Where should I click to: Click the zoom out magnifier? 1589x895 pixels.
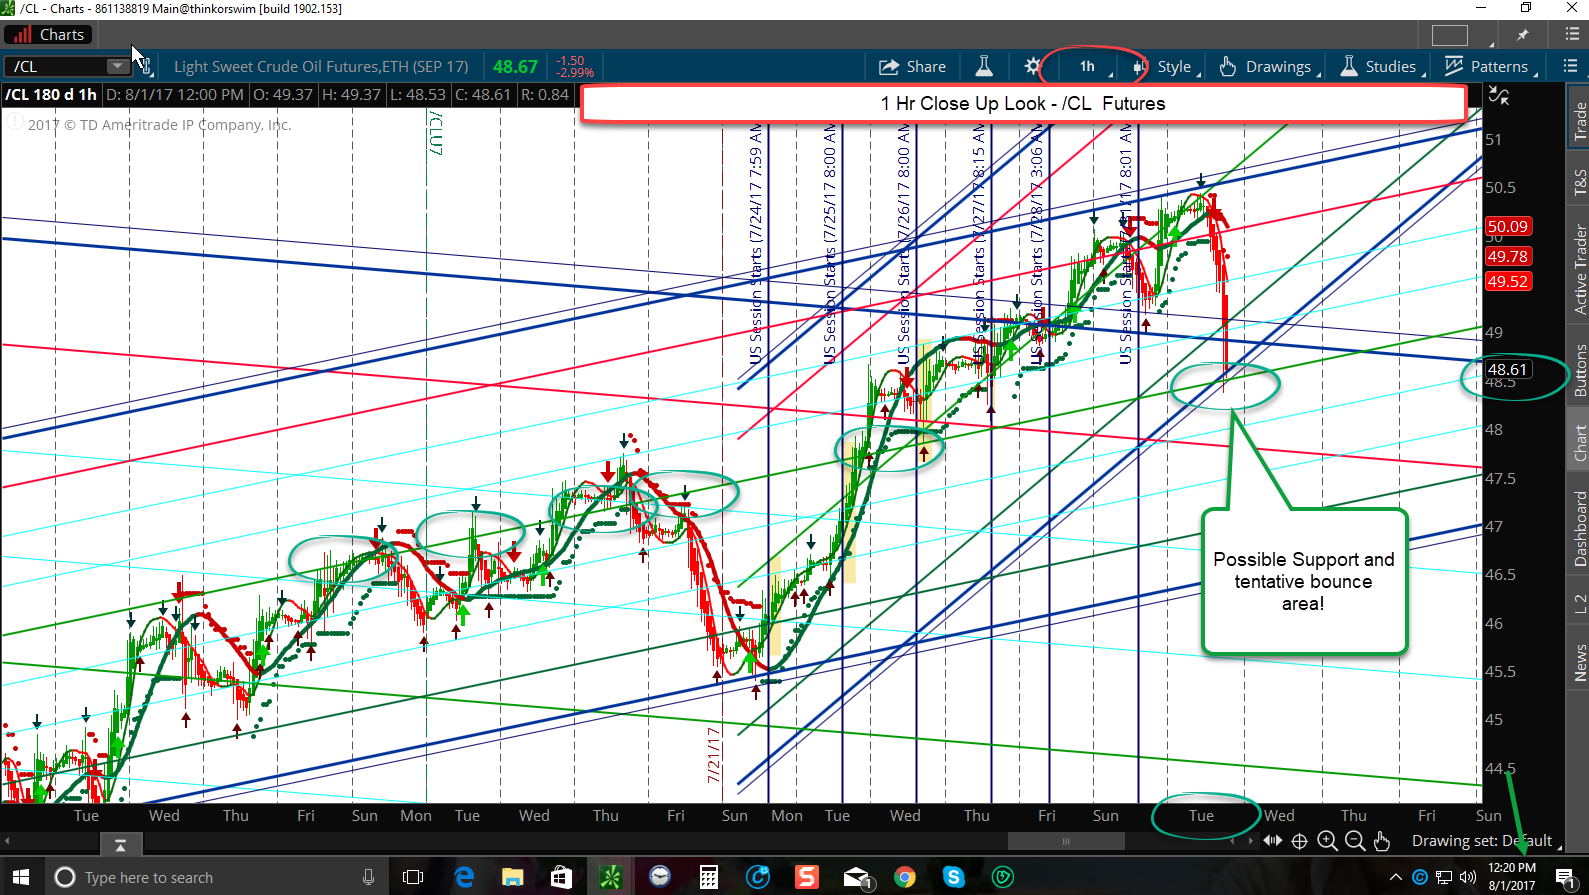[1355, 841]
